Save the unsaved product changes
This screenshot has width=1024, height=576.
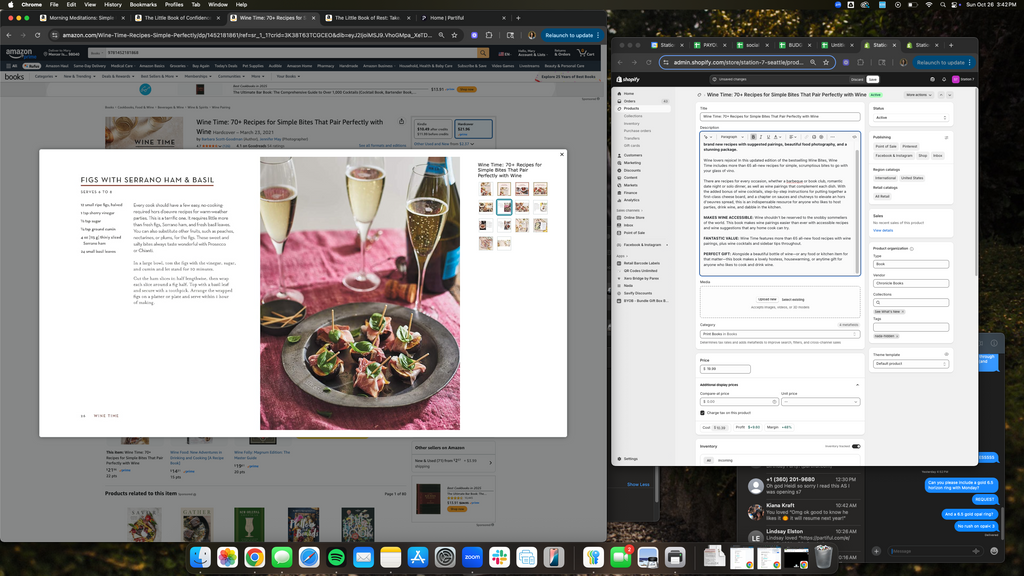tap(873, 79)
